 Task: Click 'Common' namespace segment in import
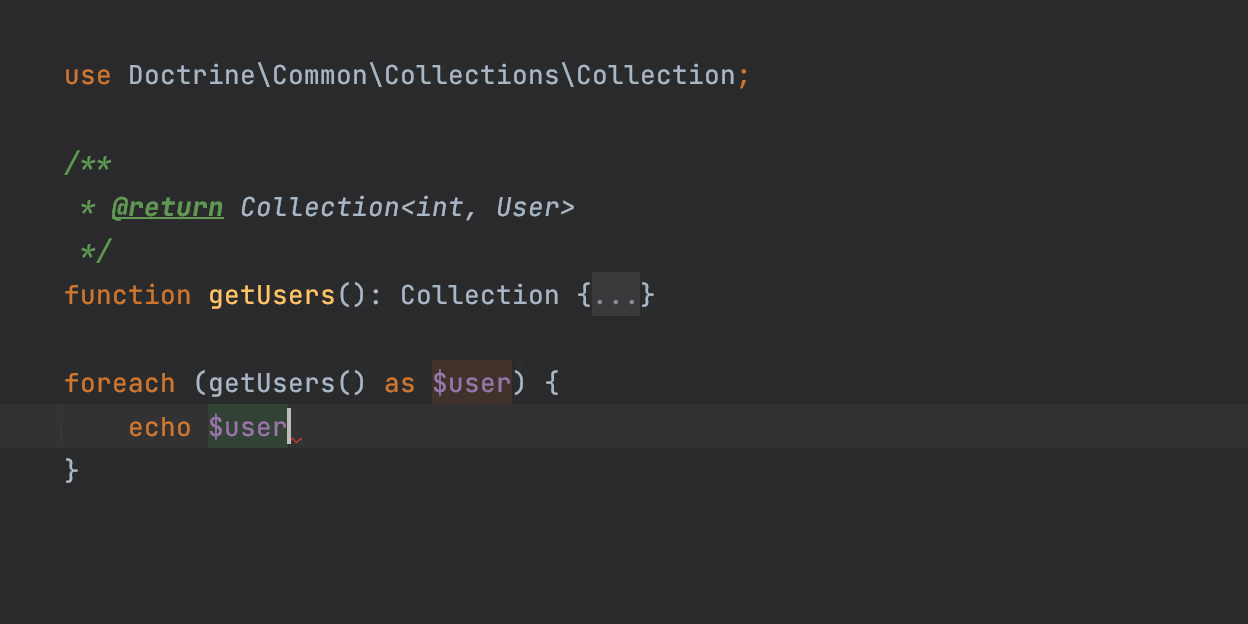[320, 75]
